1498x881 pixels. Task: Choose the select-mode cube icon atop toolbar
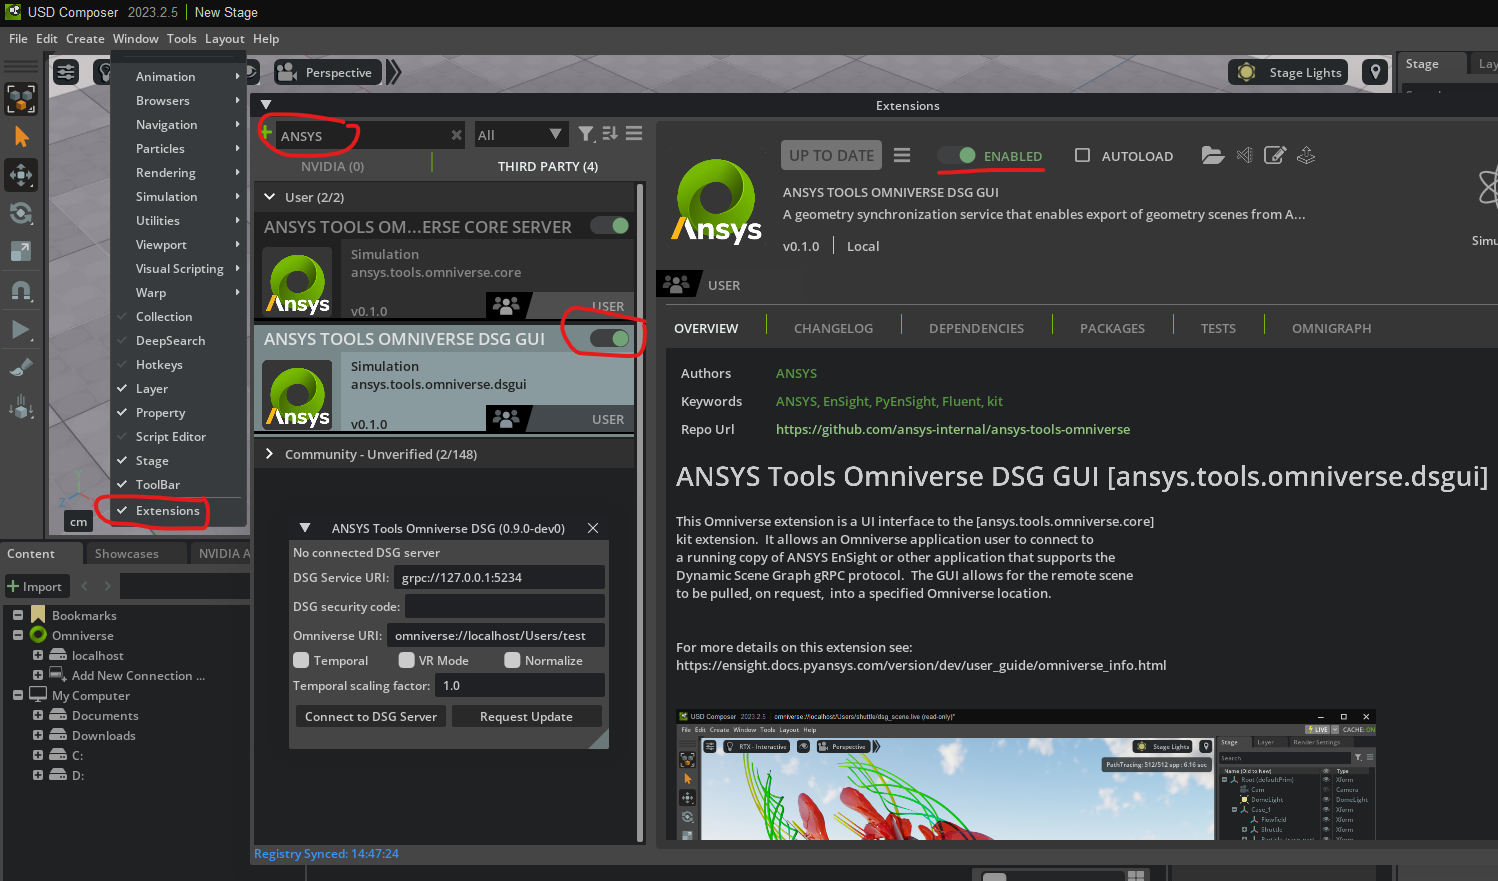pos(21,98)
